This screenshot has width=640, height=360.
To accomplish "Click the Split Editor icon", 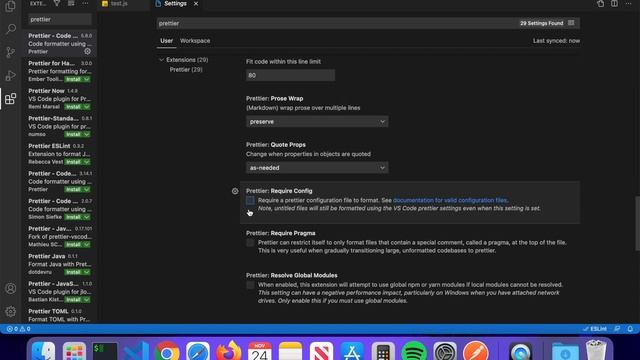I will [614, 4].
